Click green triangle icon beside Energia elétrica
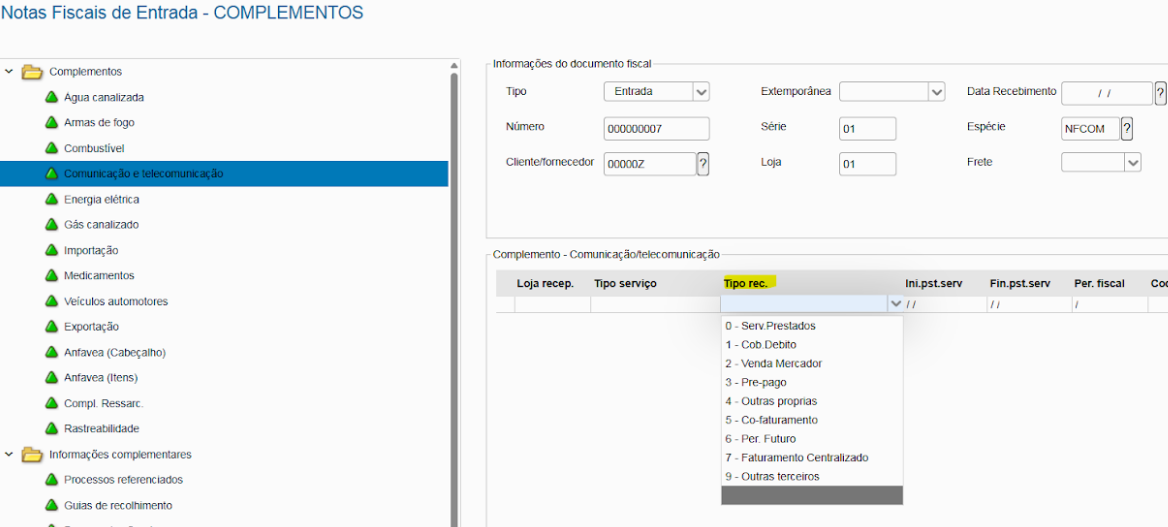 pos(51,199)
